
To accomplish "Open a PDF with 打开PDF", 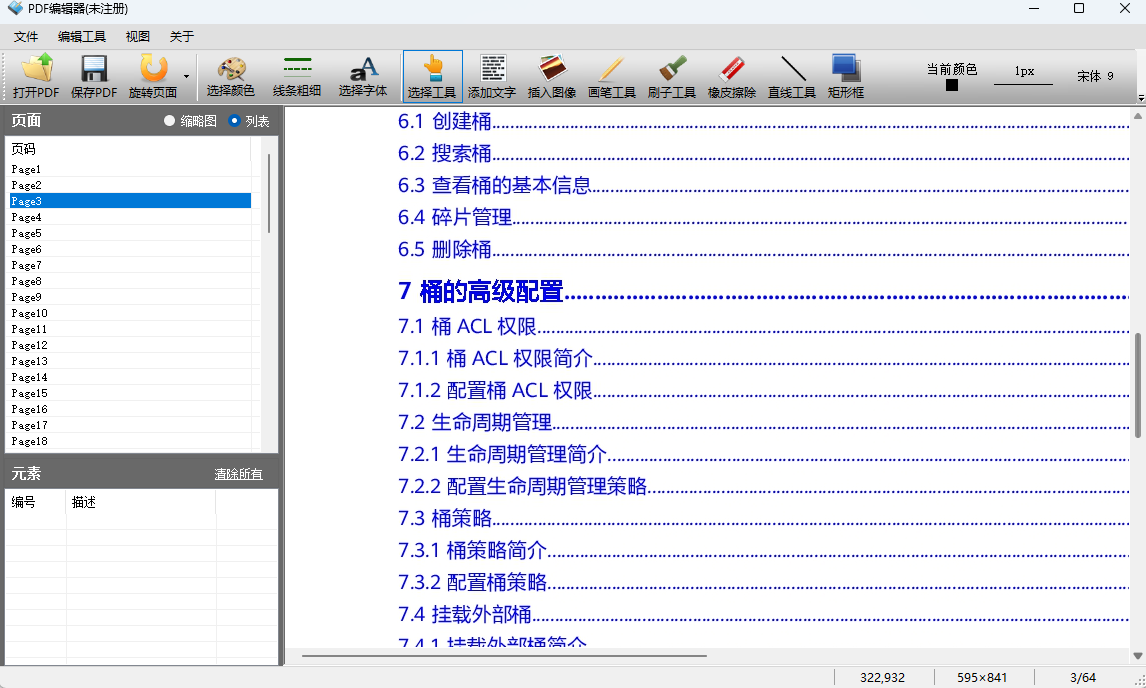I will [37, 76].
